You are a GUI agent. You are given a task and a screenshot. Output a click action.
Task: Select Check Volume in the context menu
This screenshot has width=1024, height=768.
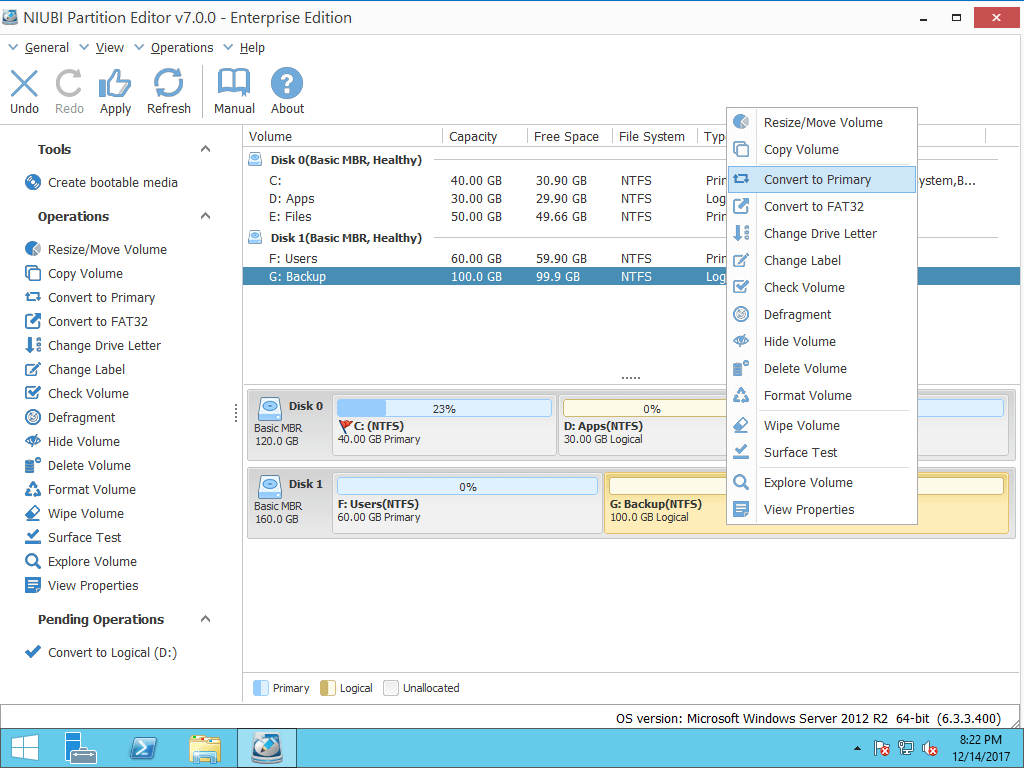coord(822,287)
